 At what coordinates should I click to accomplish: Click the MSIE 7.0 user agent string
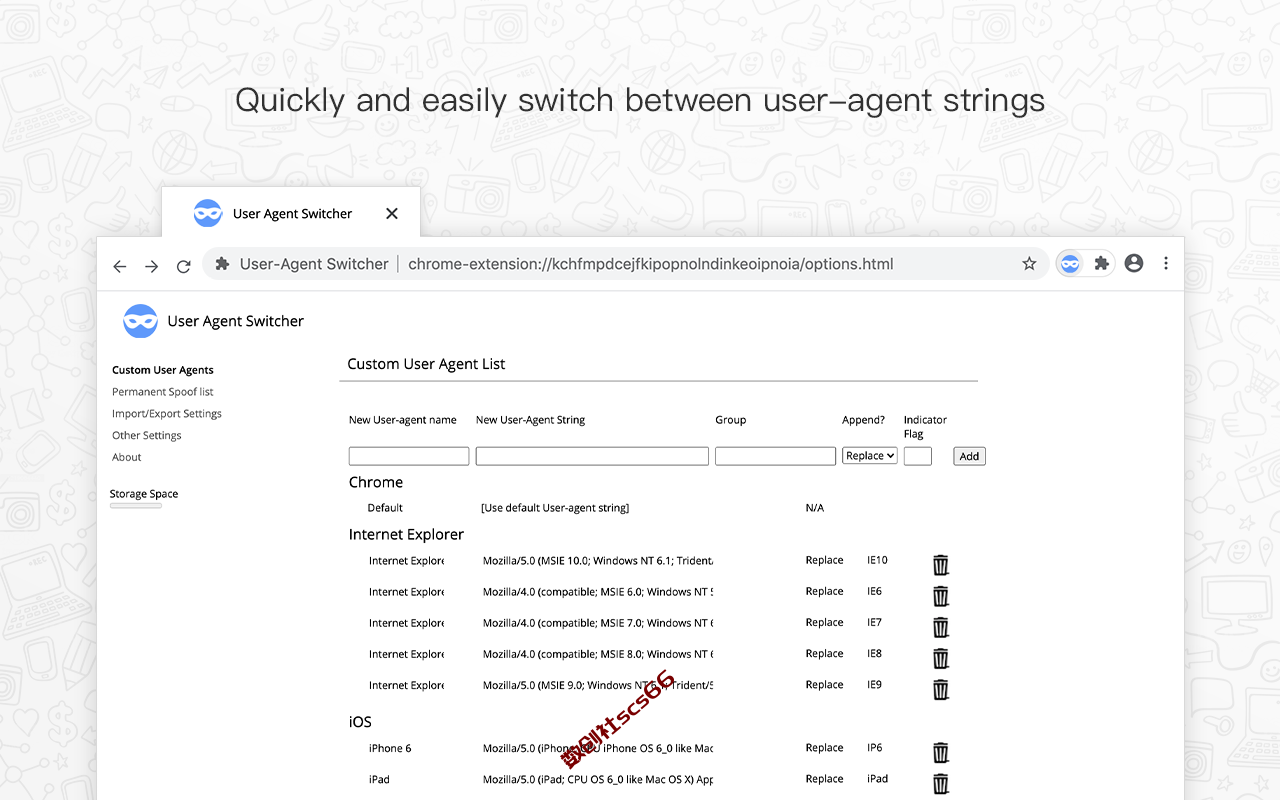598,623
